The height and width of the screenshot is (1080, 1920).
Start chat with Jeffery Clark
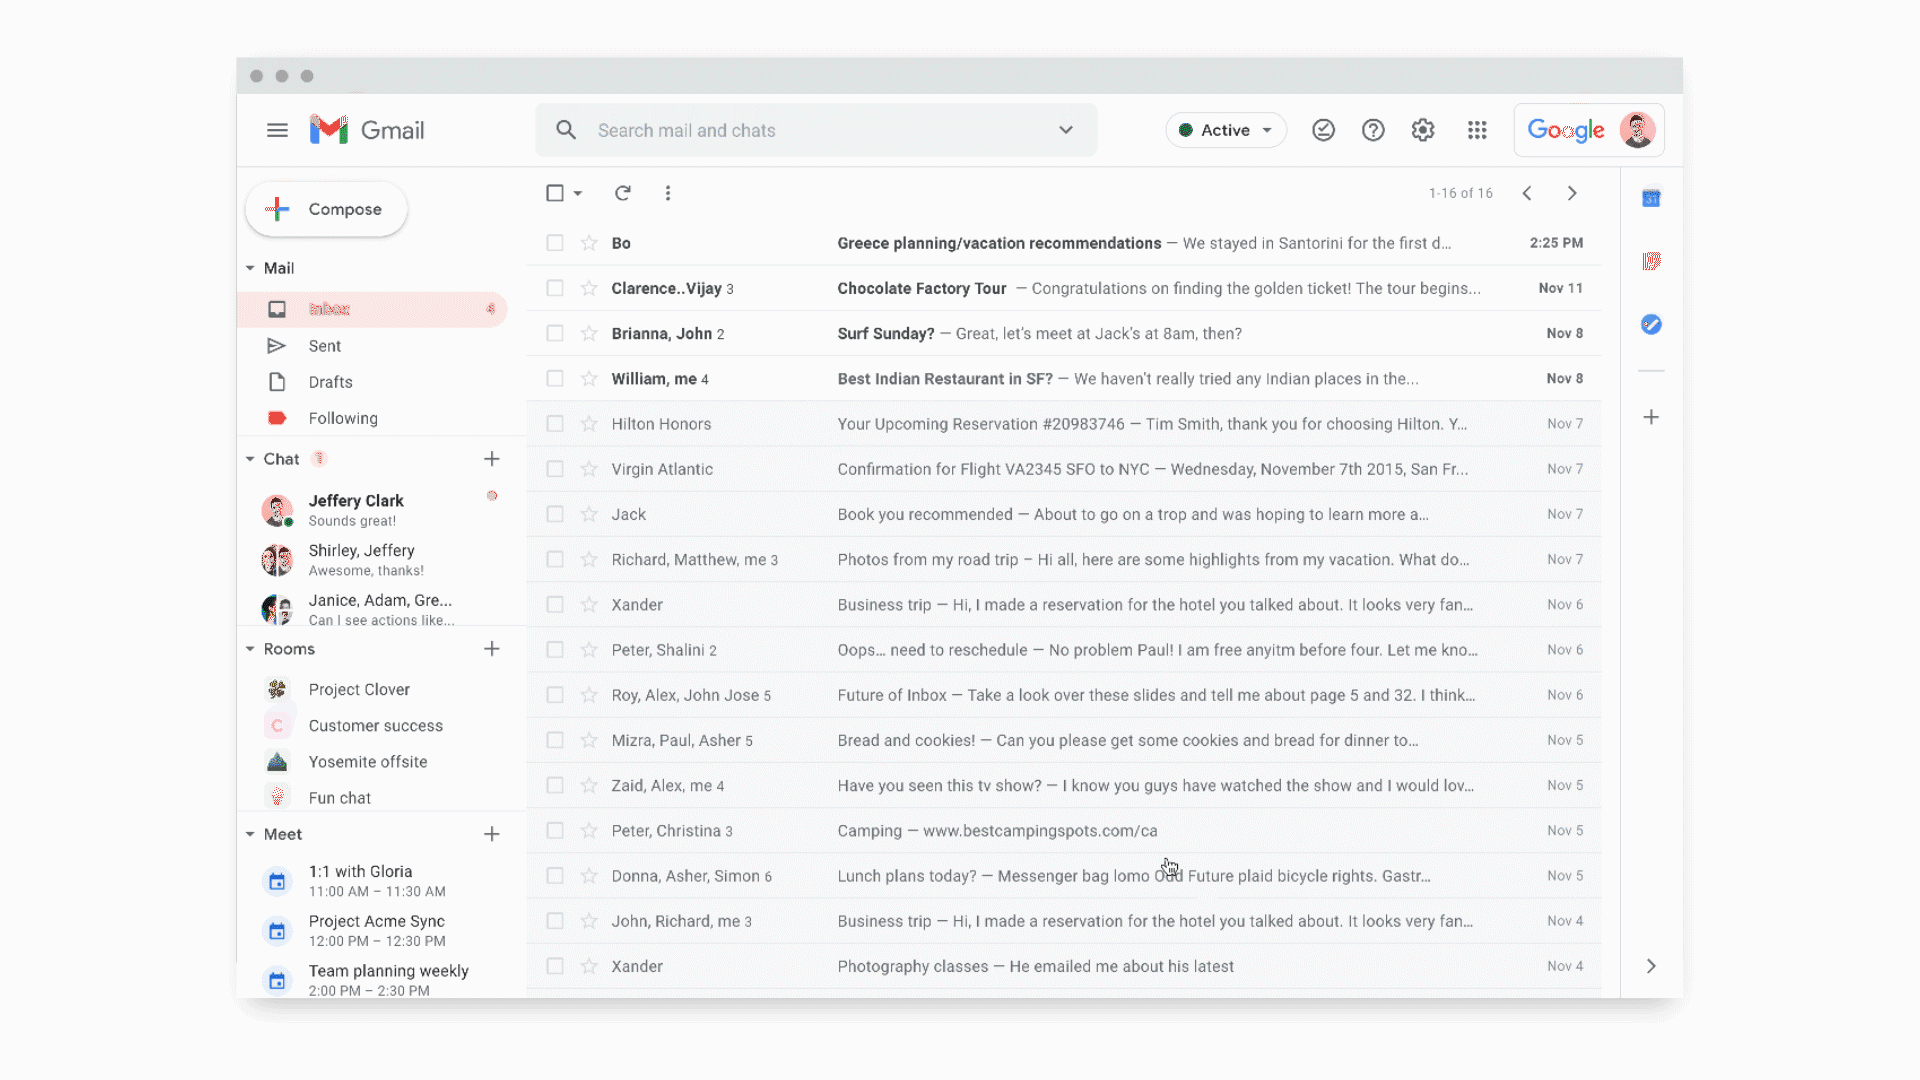[356, 510]
